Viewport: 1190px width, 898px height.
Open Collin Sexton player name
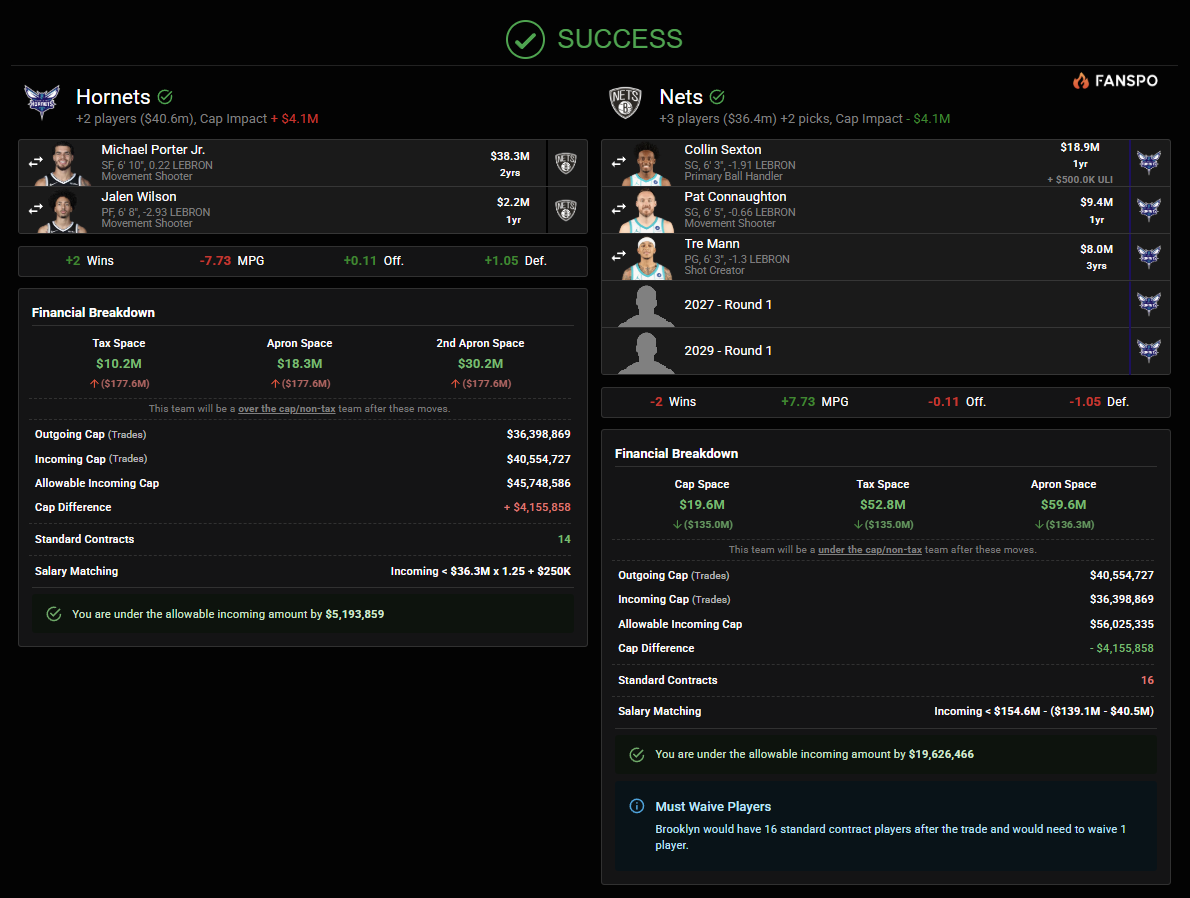coord(722,150)
